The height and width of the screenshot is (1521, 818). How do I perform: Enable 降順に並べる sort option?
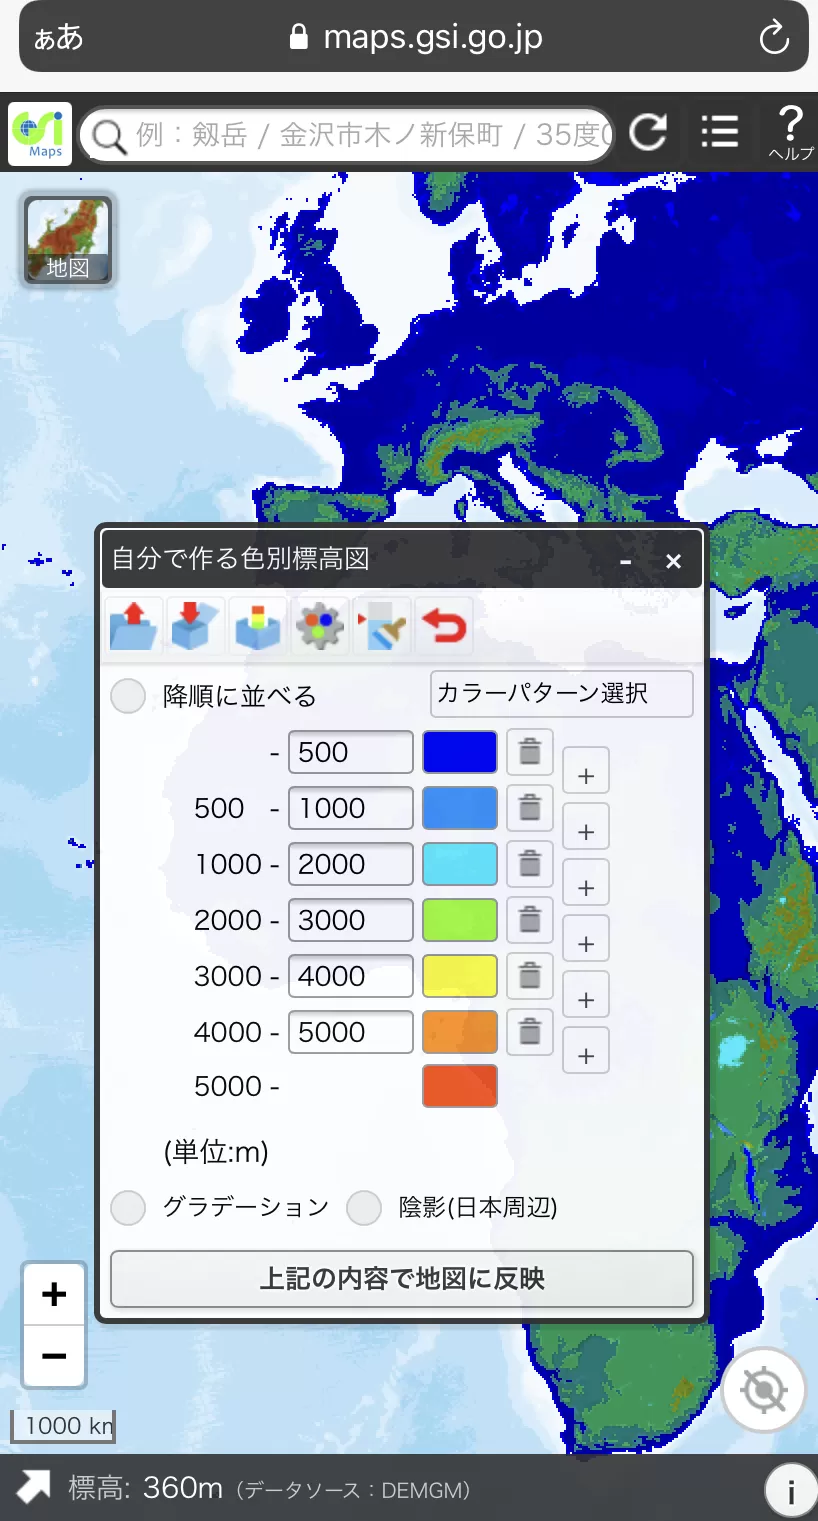128,696
